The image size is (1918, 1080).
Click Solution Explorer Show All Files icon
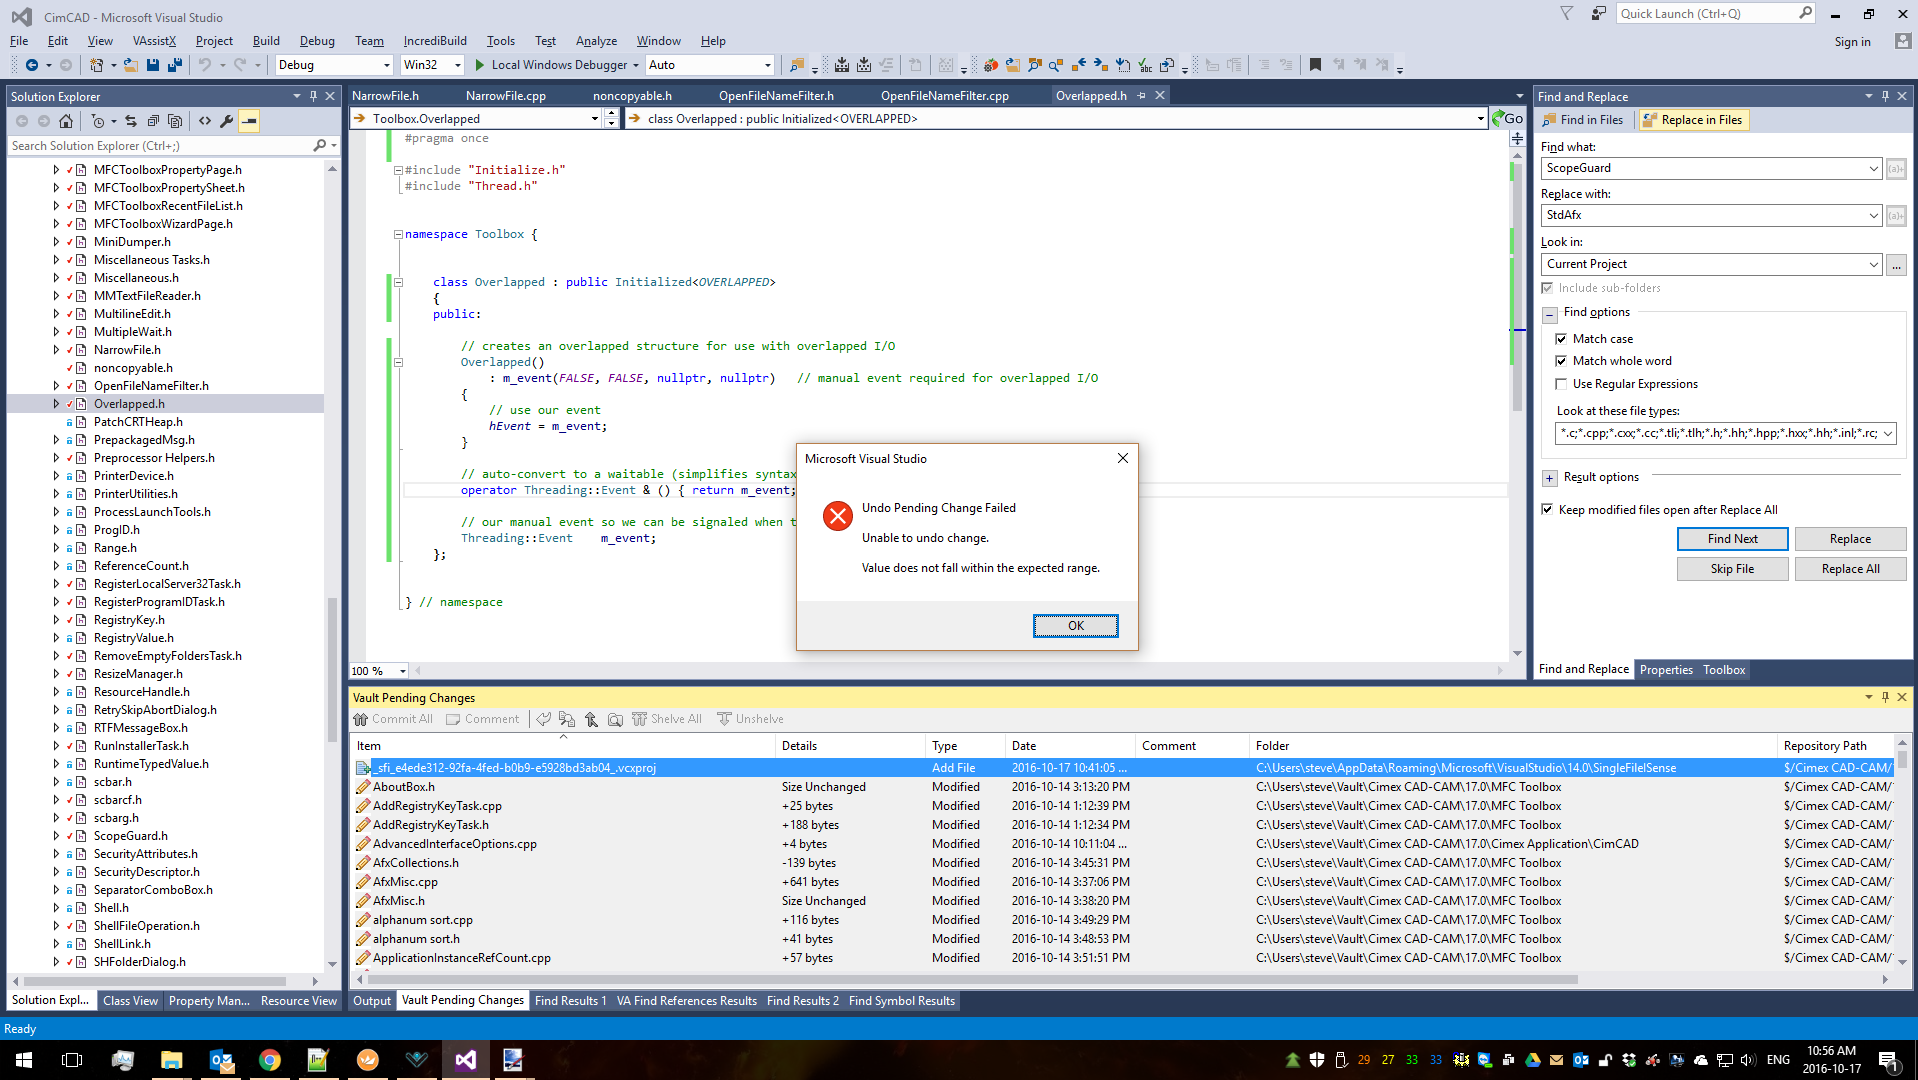[175, 121]
